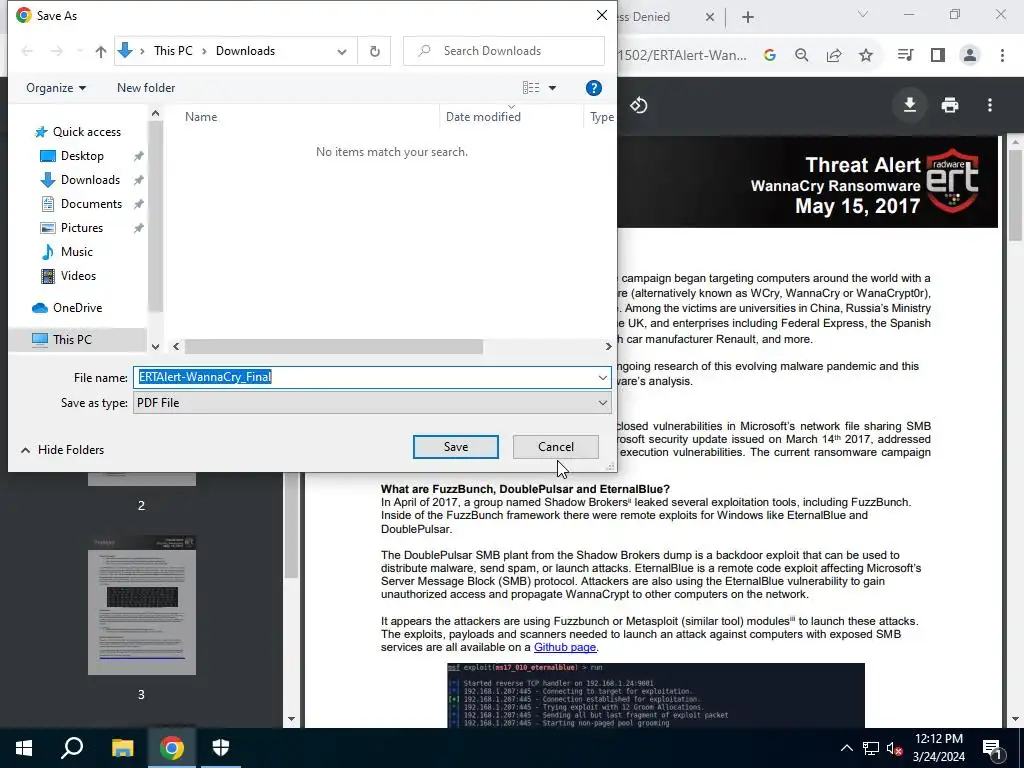
Task: Click the Search Downloads box
Action: click(x=504, y=51)
